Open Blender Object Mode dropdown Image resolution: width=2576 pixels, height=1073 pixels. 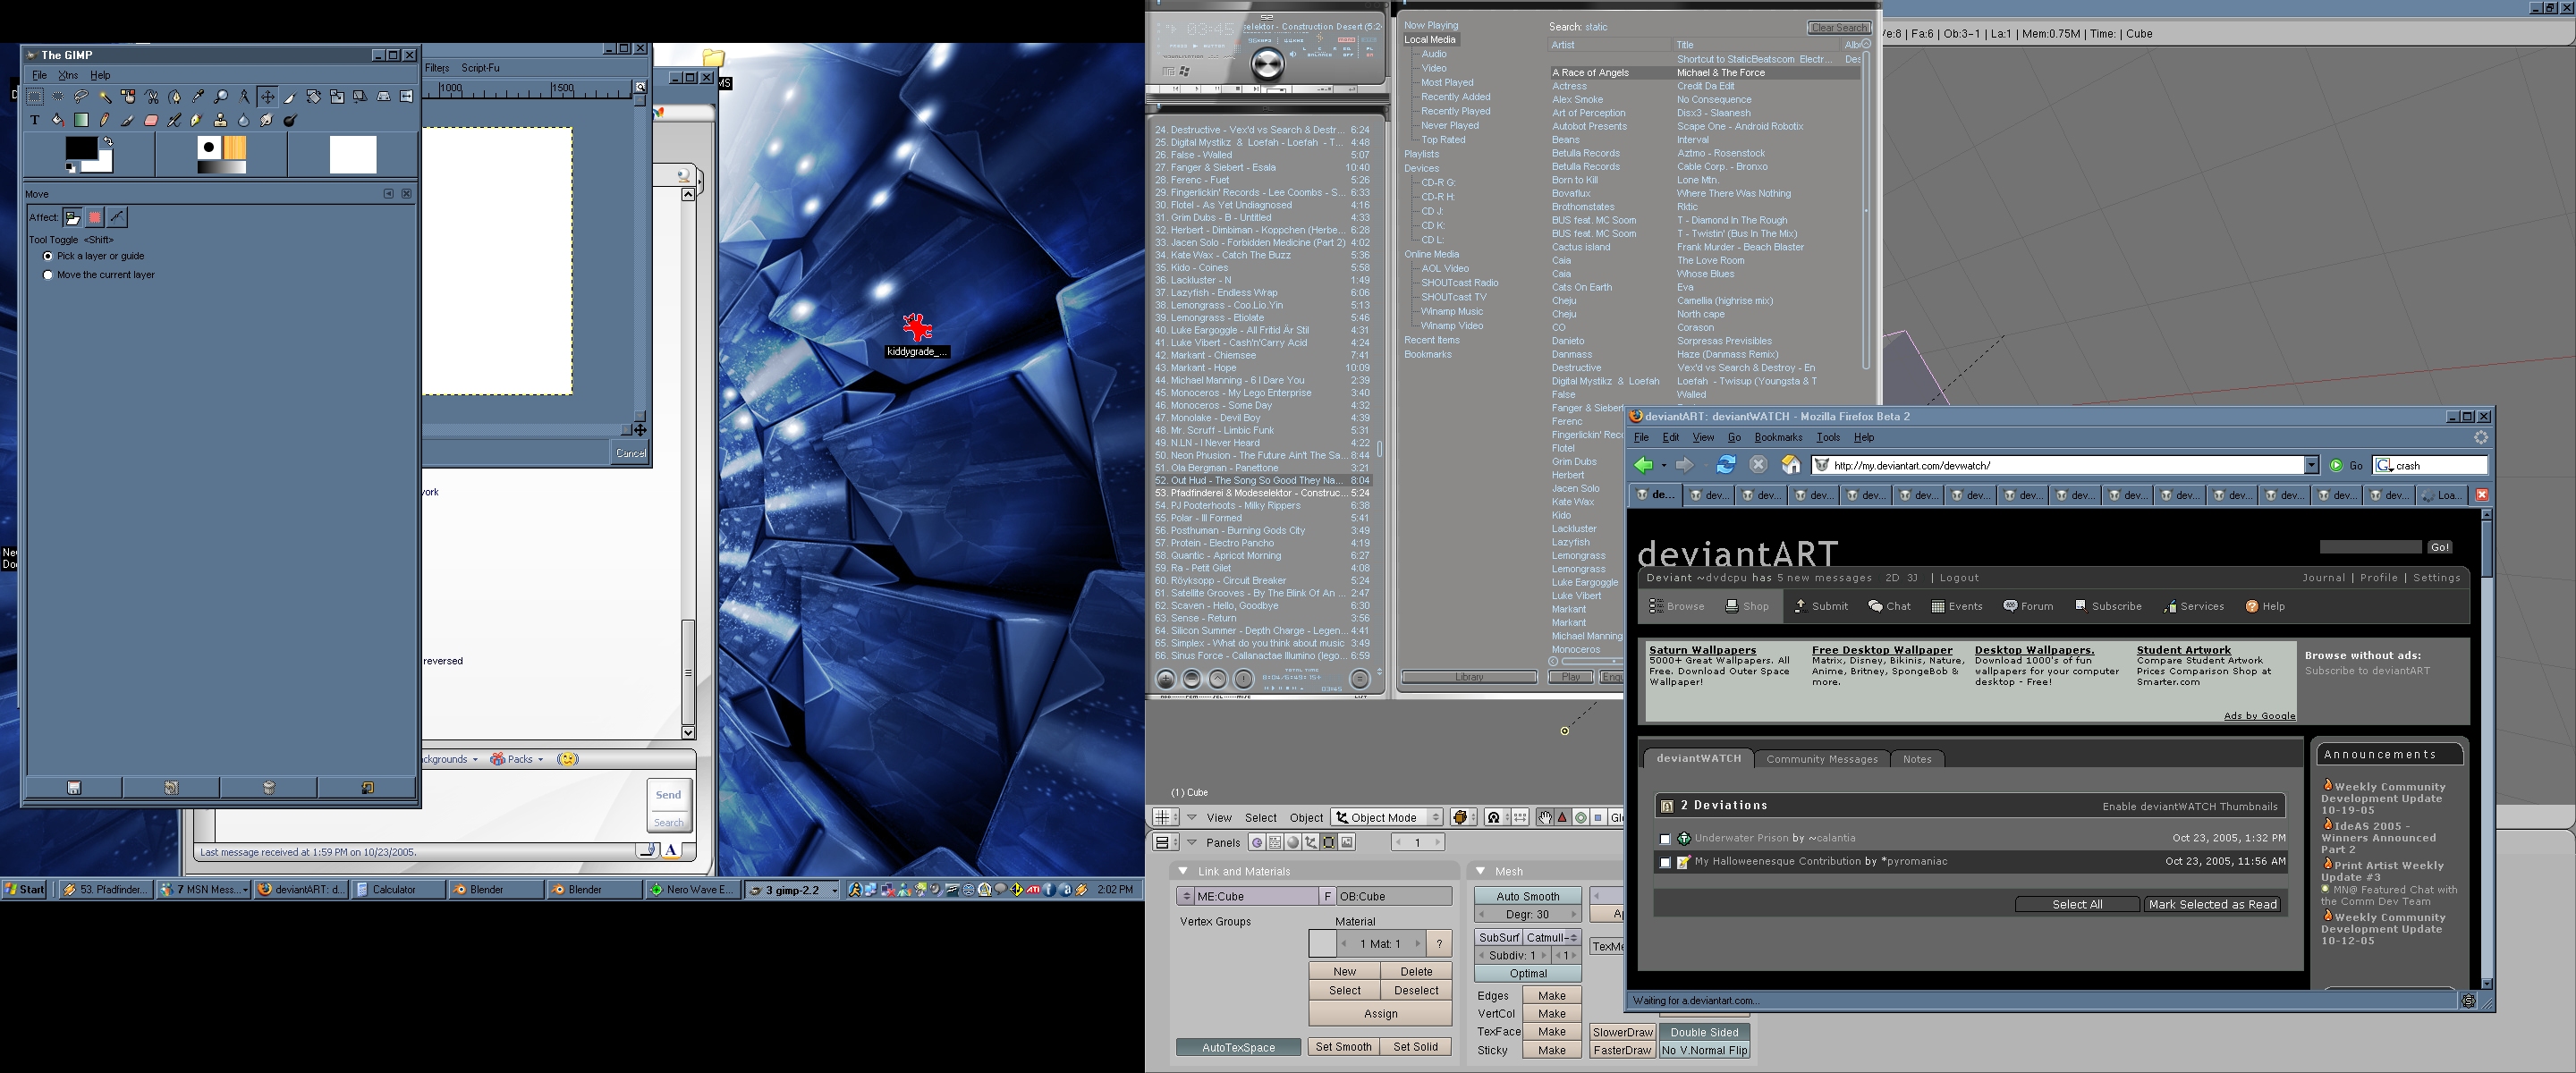pyautogui.click(x=1387, y=817)
